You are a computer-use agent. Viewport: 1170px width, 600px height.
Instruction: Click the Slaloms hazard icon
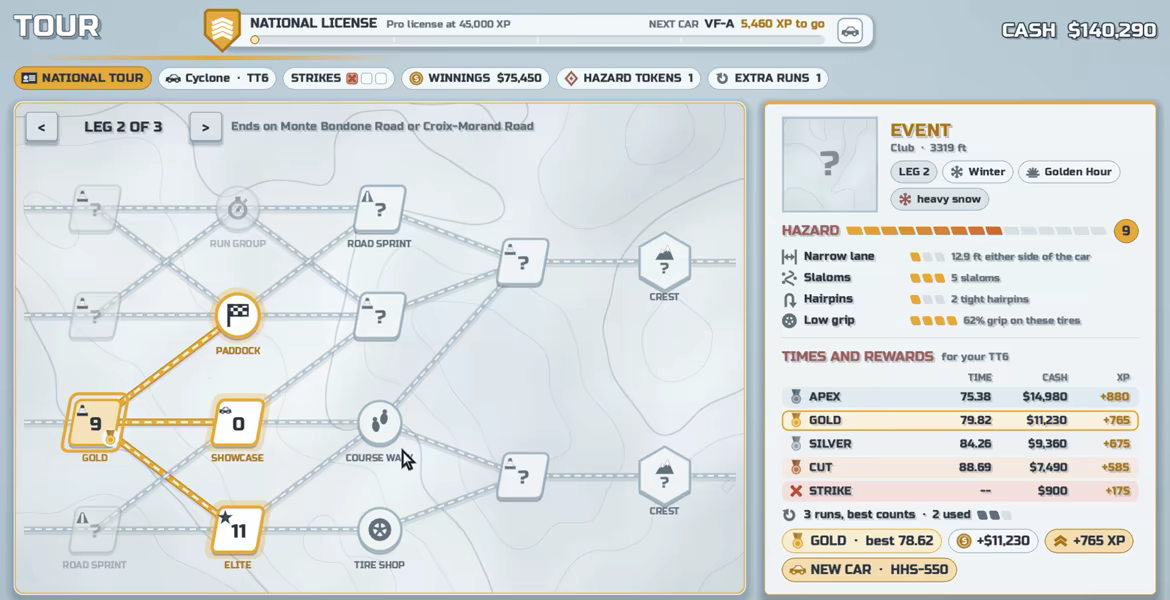click(789, 278)
